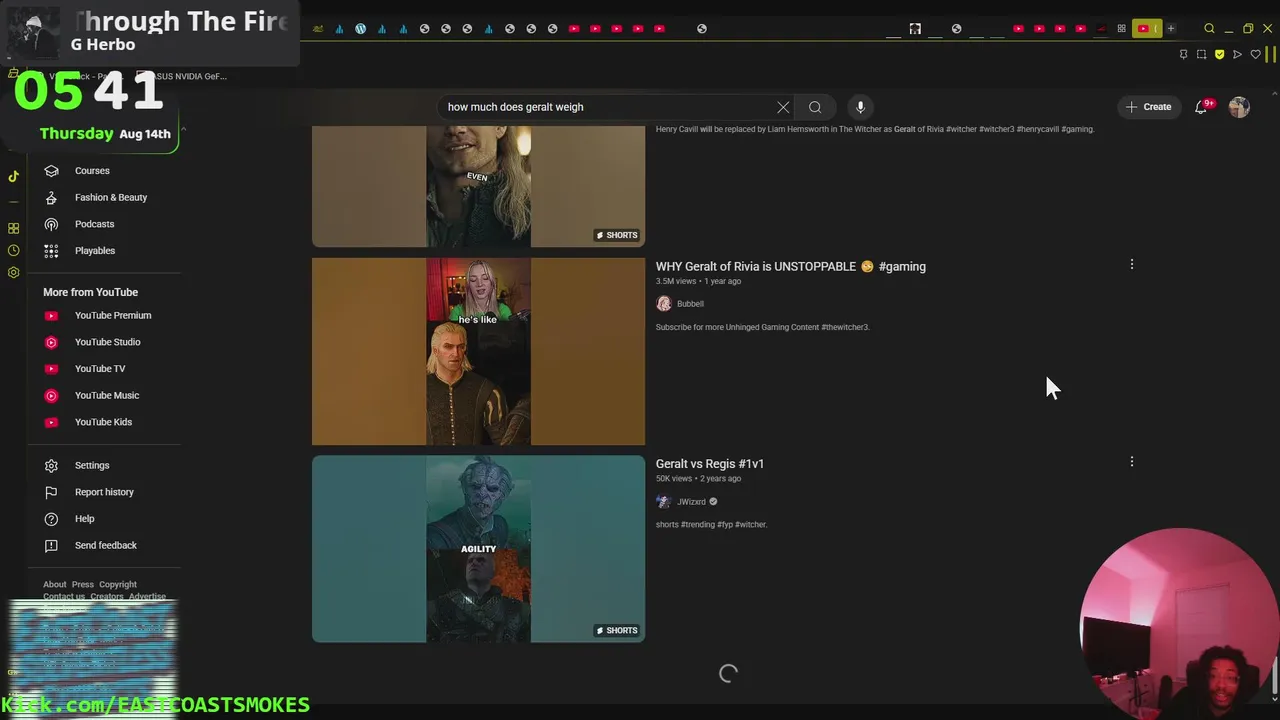The image size is (1280, 720).
Task: Open thumbnail of UNSTOPPABLE video
Action: pyautogui.click(x=478, y=351)
